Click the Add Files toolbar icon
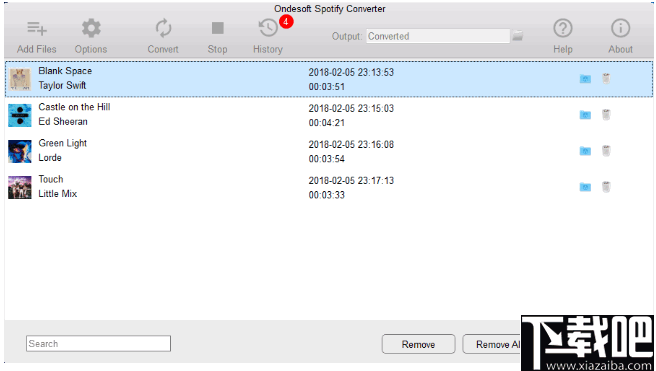The width and height of the screenshot is (656, 371). pos(37,28)
